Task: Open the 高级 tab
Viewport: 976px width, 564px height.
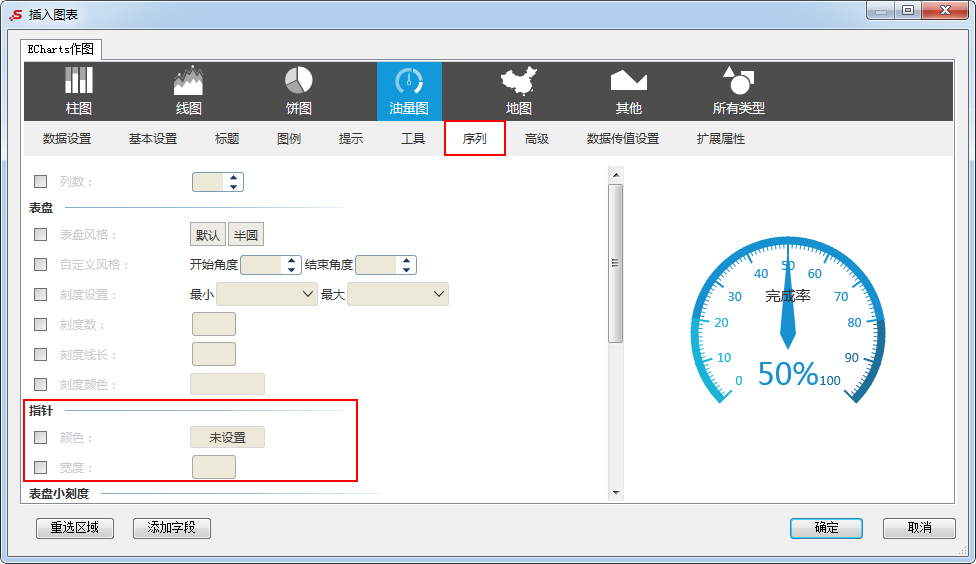Action: [537, 138]
